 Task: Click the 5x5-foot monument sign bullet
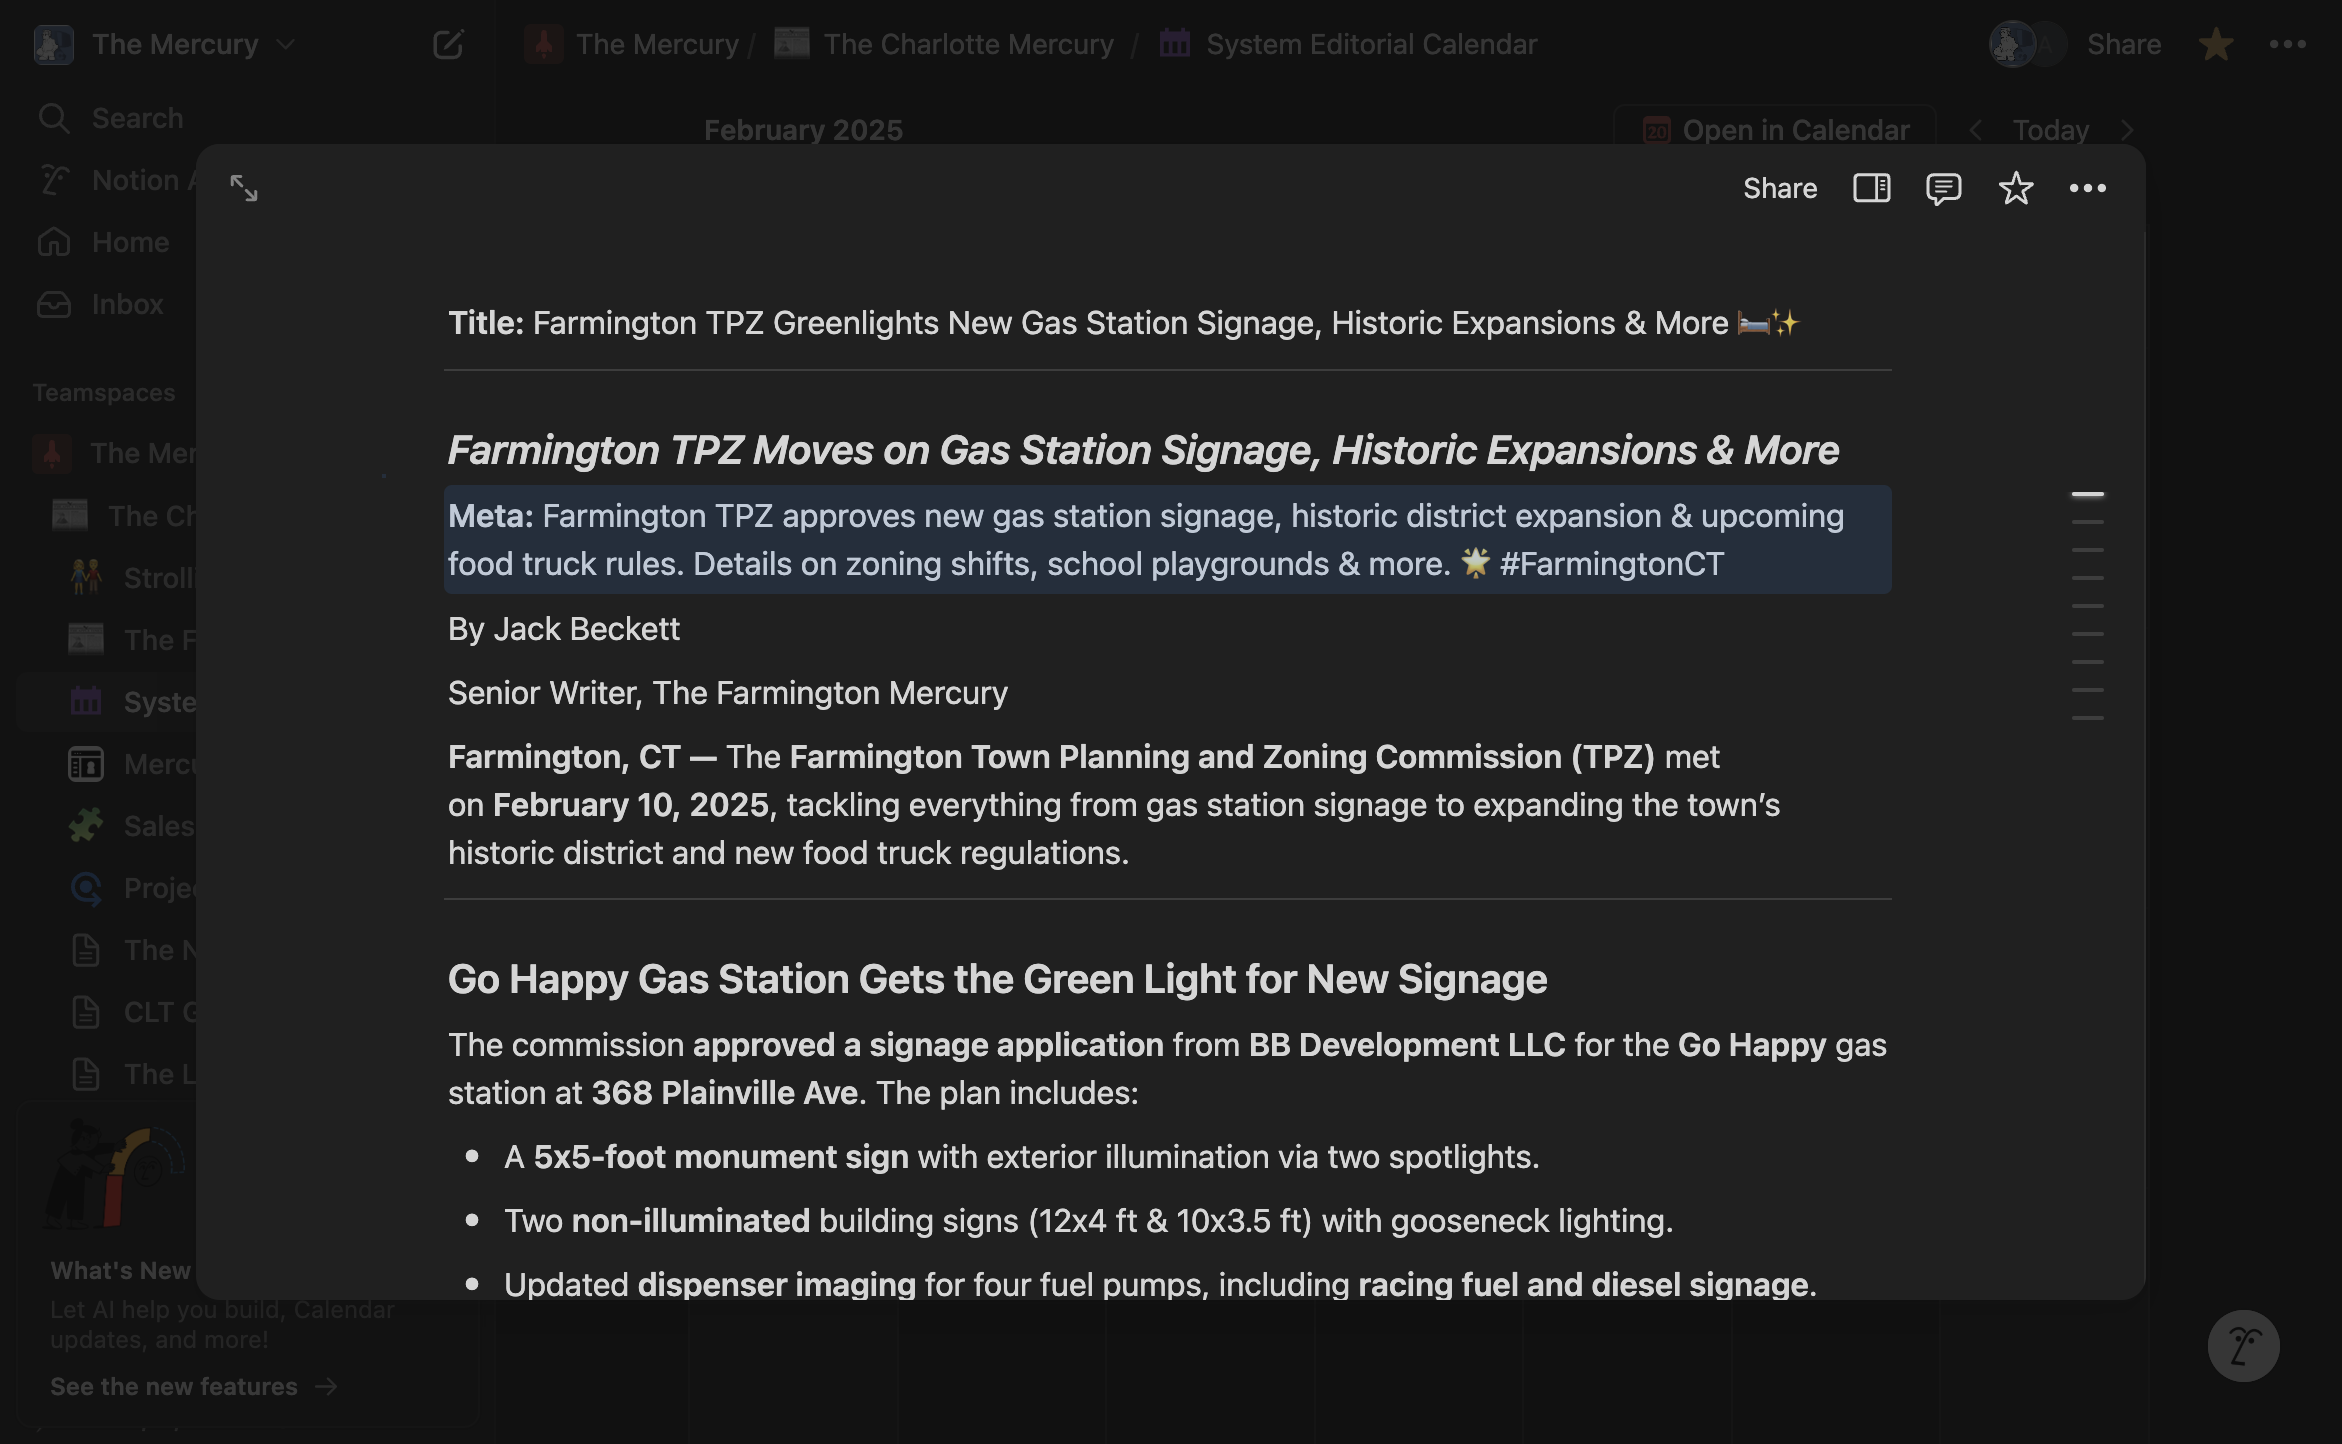1021,1157
